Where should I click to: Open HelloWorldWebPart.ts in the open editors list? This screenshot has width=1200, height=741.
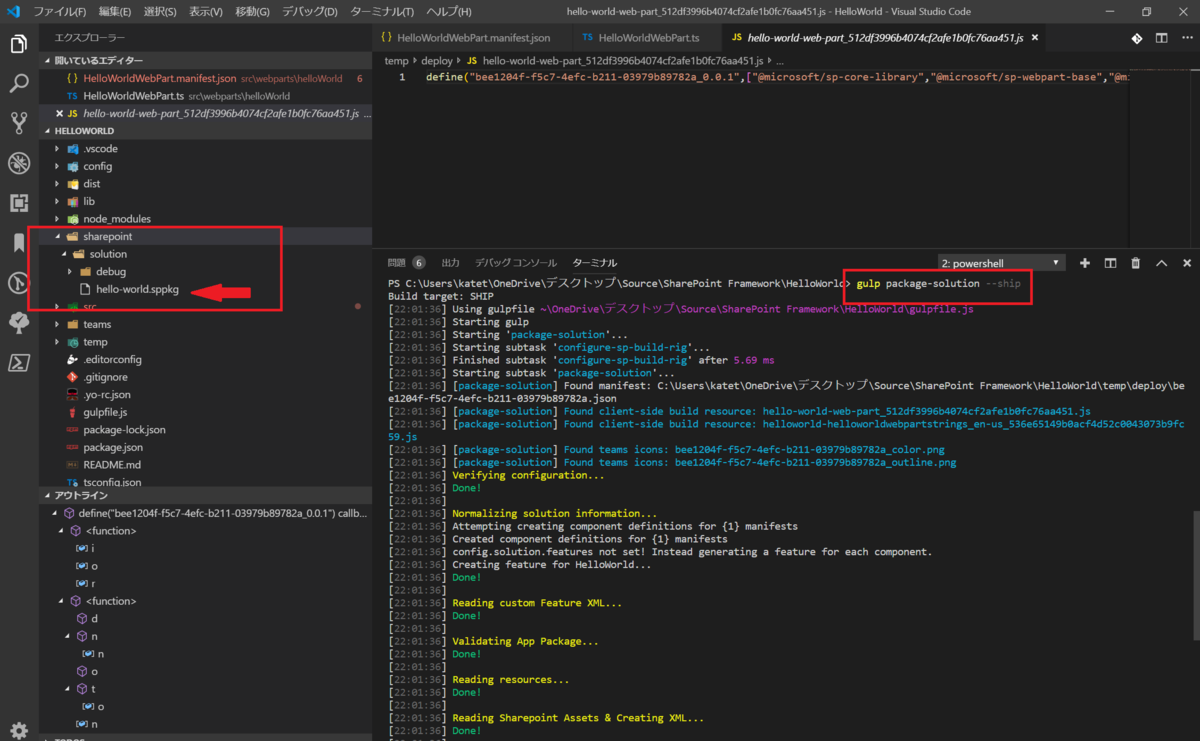206,96
